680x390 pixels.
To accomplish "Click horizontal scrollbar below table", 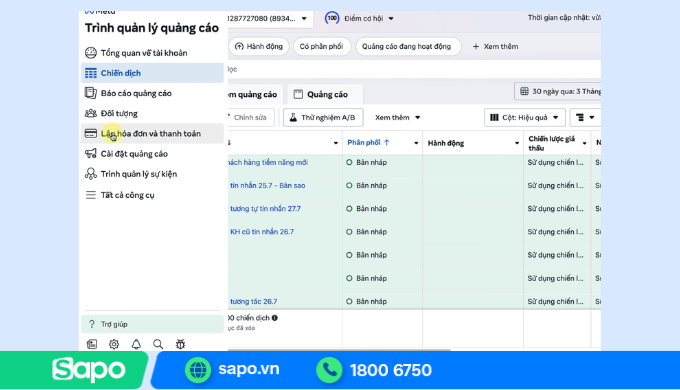I will [x=339, y=349].
